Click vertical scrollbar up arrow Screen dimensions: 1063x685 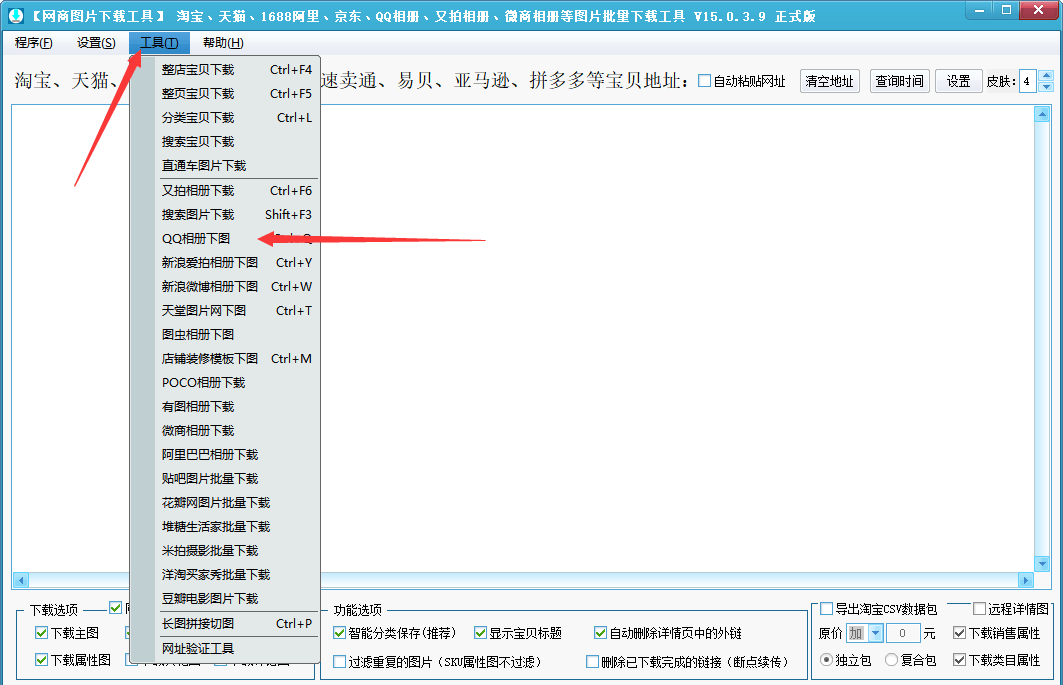tap(1042, 115)
